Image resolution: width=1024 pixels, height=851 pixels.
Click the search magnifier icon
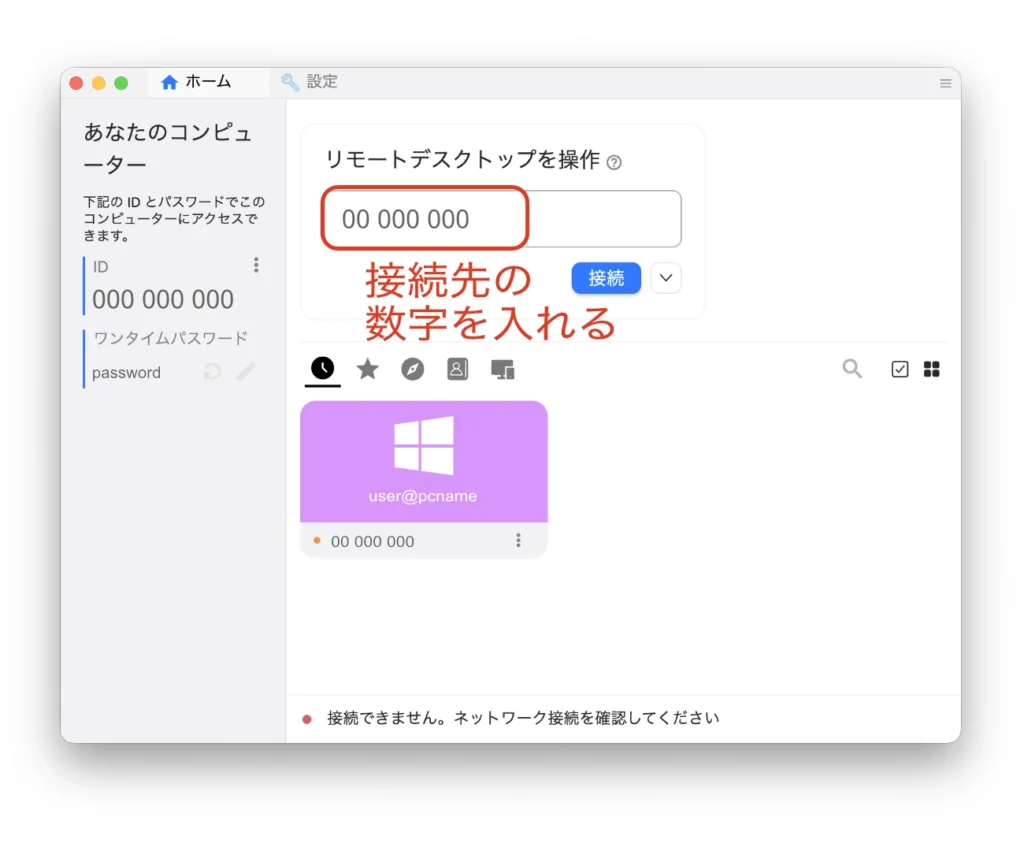852,369
